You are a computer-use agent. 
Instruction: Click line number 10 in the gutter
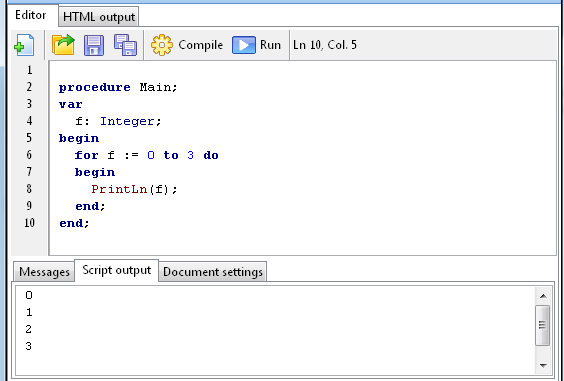(29, 223)
